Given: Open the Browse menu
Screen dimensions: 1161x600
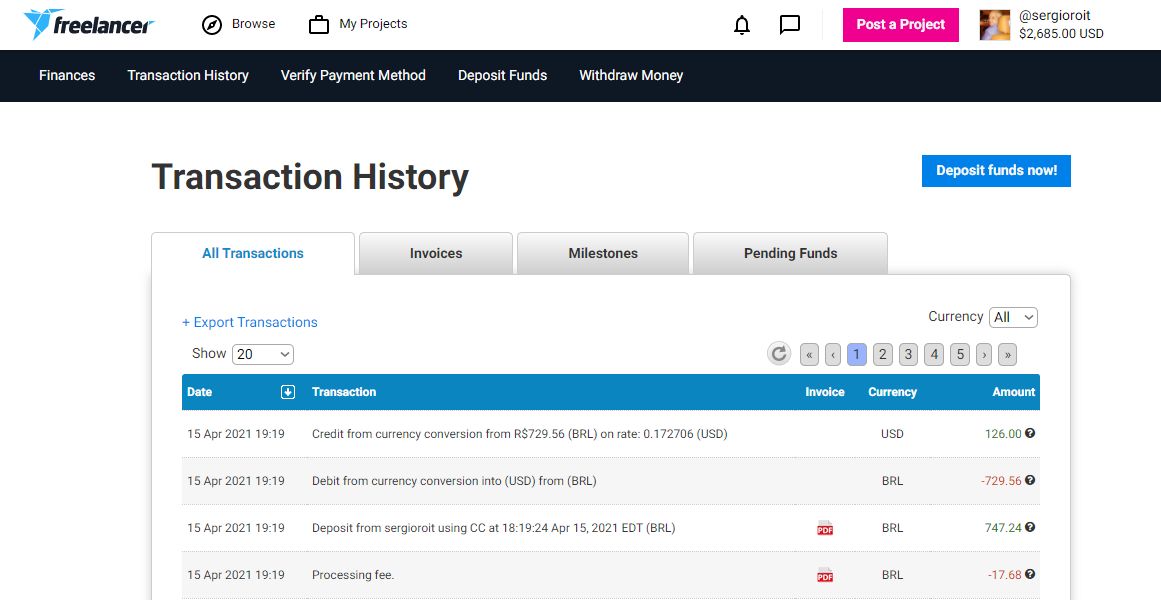Looking at the screenshot, I should coord(239,24).
